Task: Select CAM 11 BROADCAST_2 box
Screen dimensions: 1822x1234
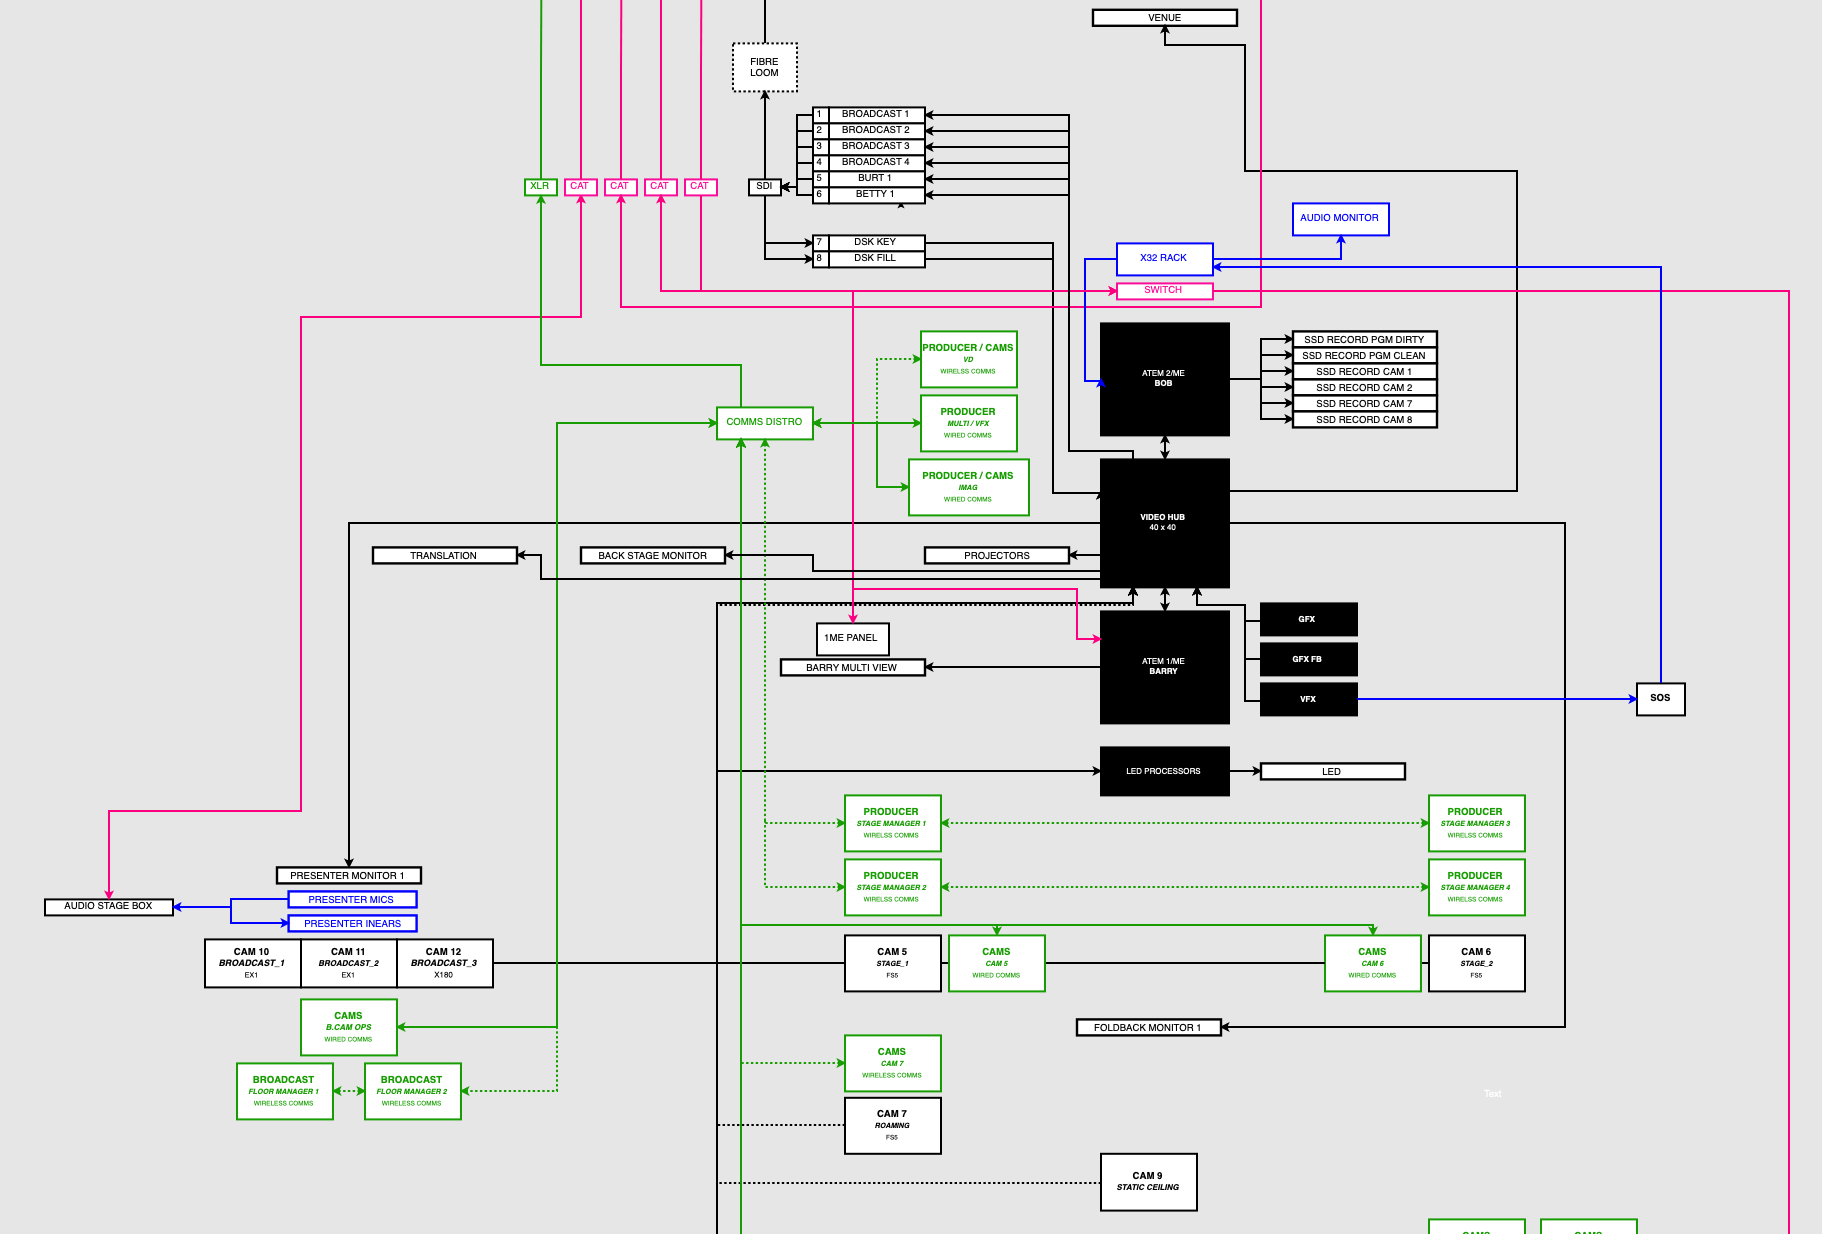Action: 348,963
